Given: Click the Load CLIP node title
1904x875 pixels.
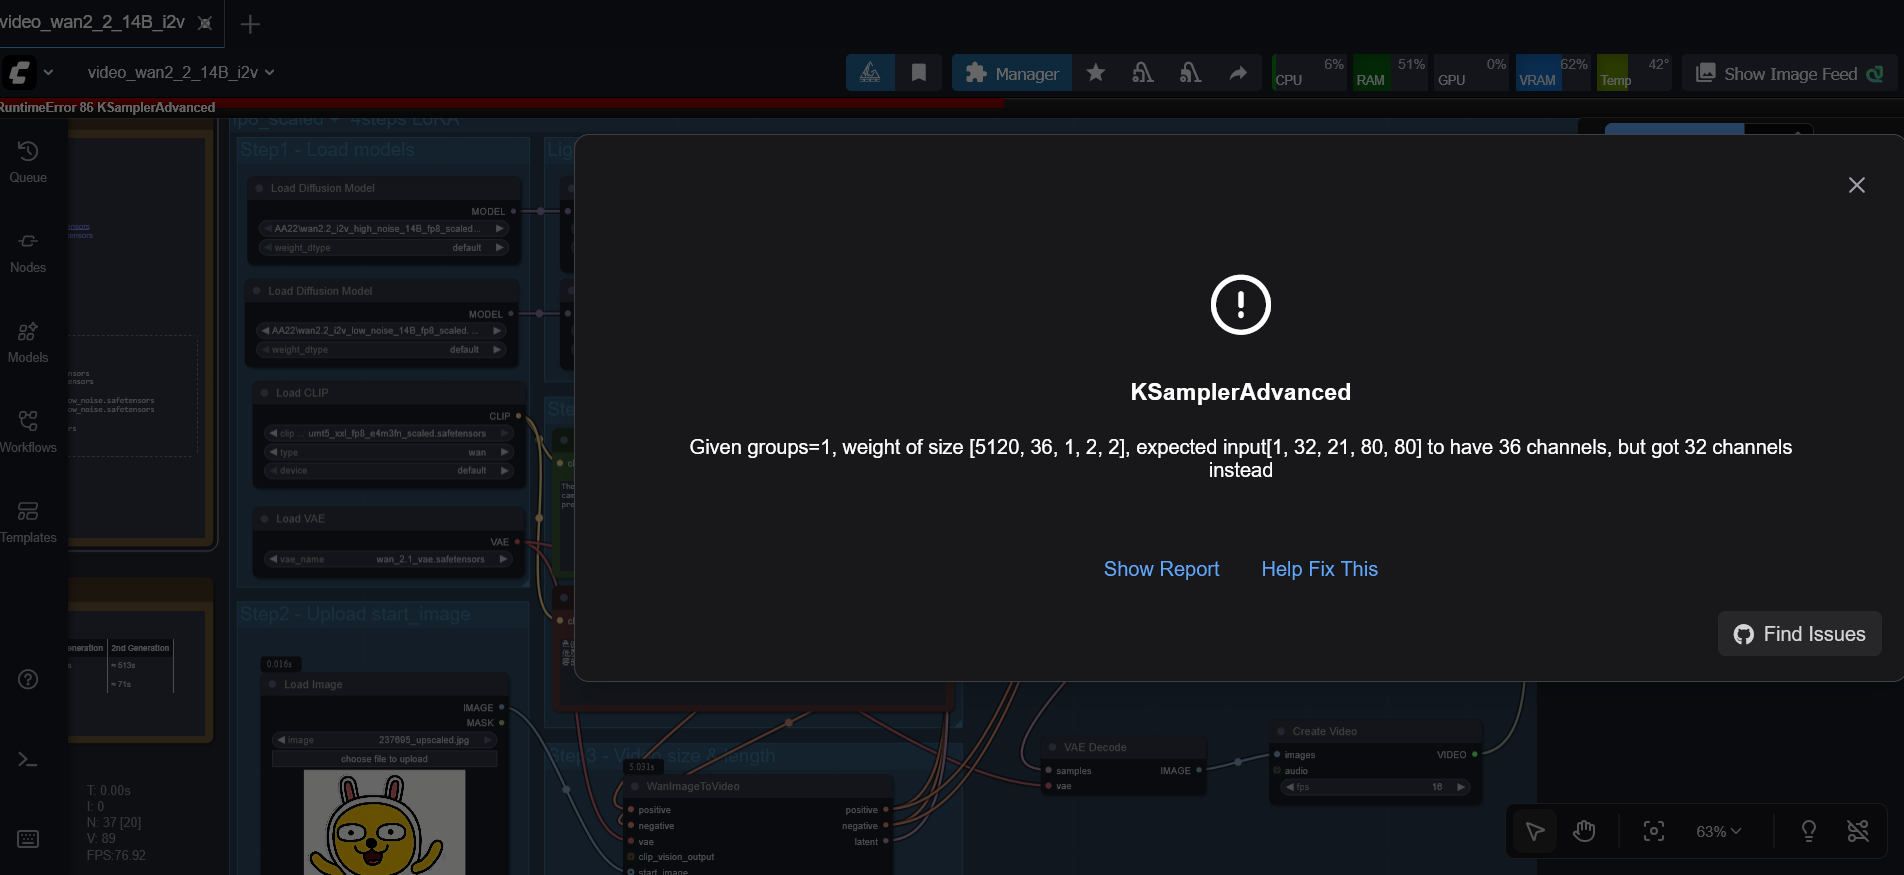Looking at the screenshot, I should pyautogui.click(x=302, y=393).
